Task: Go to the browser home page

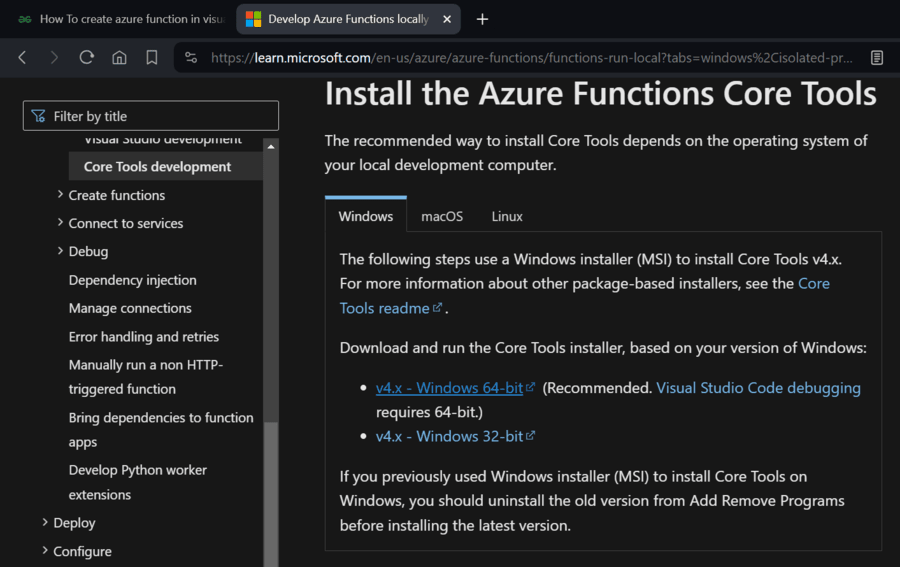Action: (119, 58)
